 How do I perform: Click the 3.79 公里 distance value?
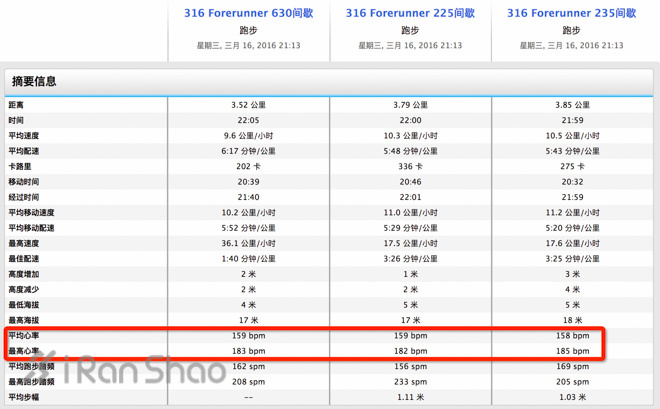point(410,105)
